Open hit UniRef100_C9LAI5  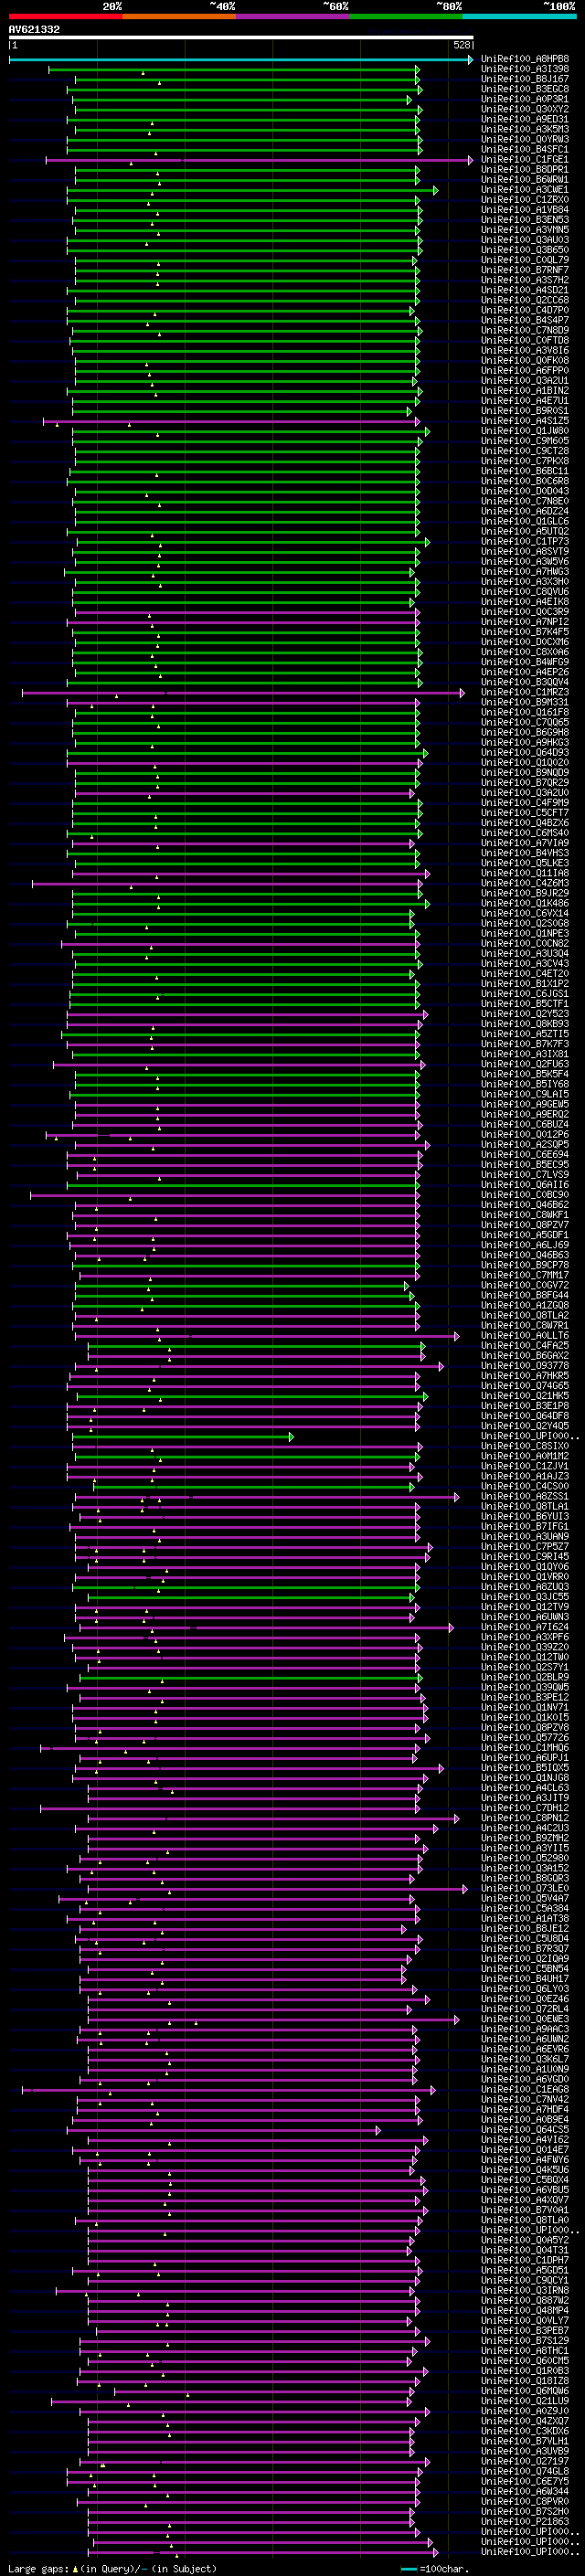pos(525,1094)
